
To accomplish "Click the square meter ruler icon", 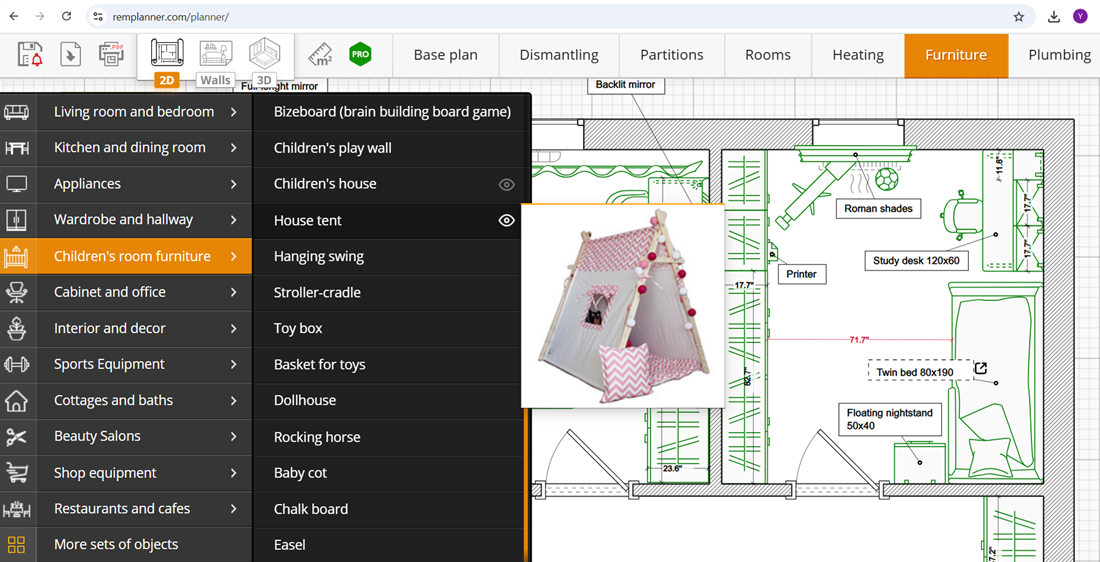I will click(x=320, y=55).
